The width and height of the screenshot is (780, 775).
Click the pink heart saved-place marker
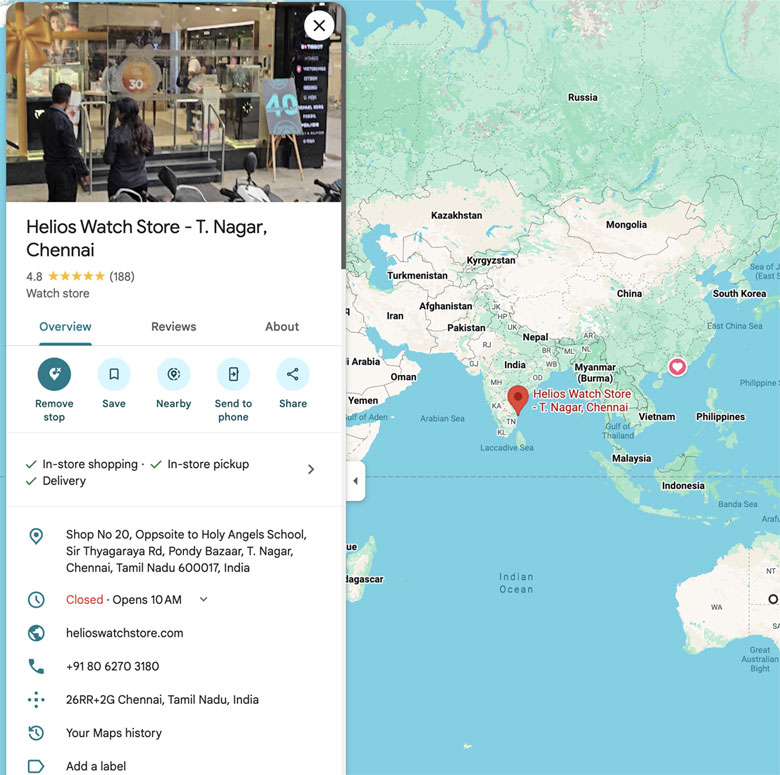[677, 367]
